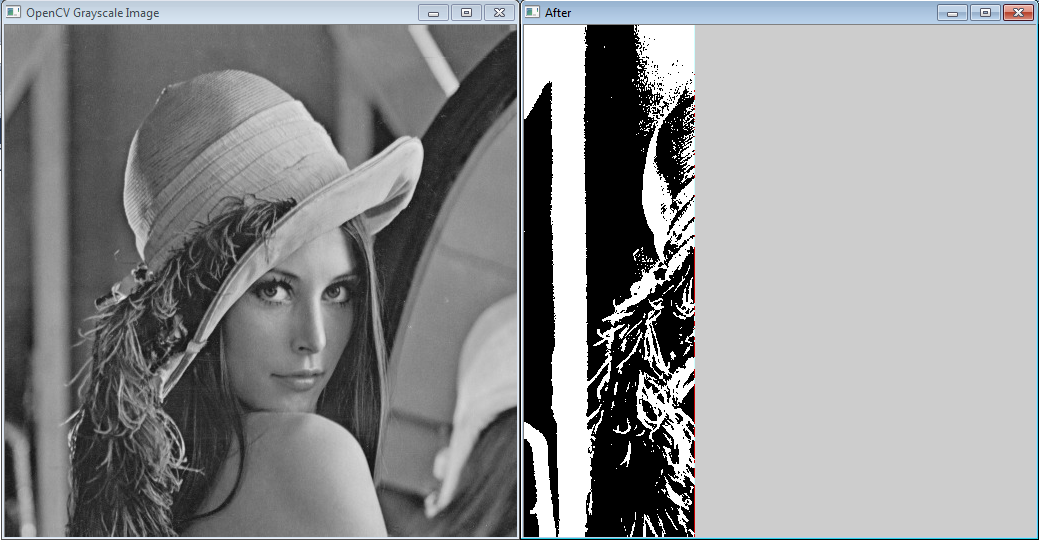Click the woman's nose in the grayscale image
Viewport: 1041px width, 541px height.
pos(308,330)
